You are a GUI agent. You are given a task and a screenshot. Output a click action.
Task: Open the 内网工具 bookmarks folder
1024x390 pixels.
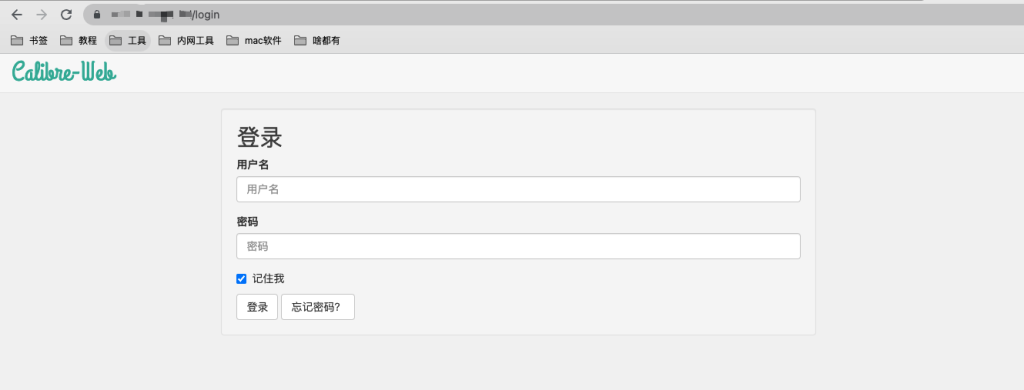click(186, 41)
